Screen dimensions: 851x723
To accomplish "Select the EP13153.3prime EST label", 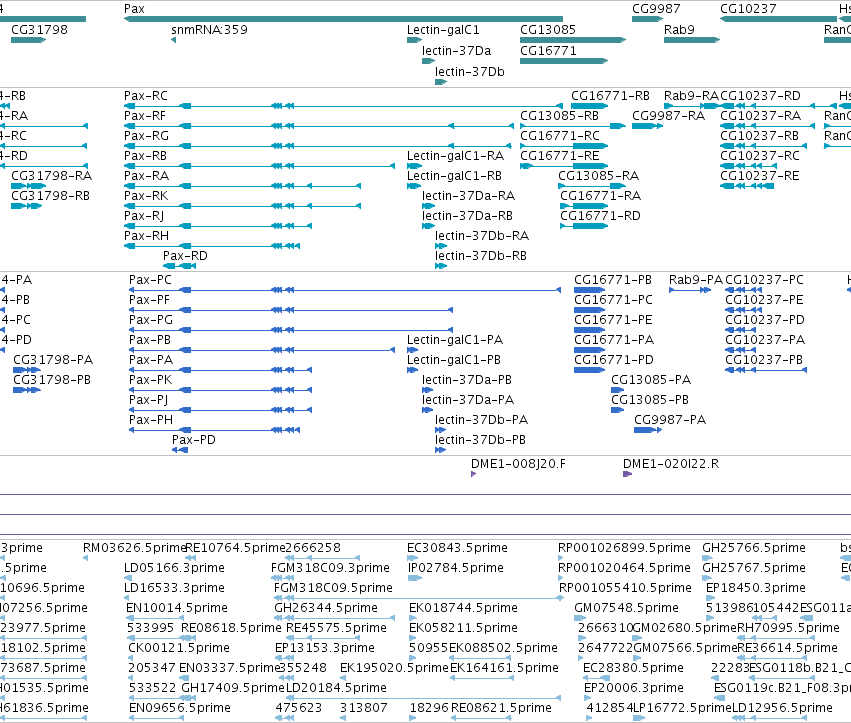I will tap(325, 648).
